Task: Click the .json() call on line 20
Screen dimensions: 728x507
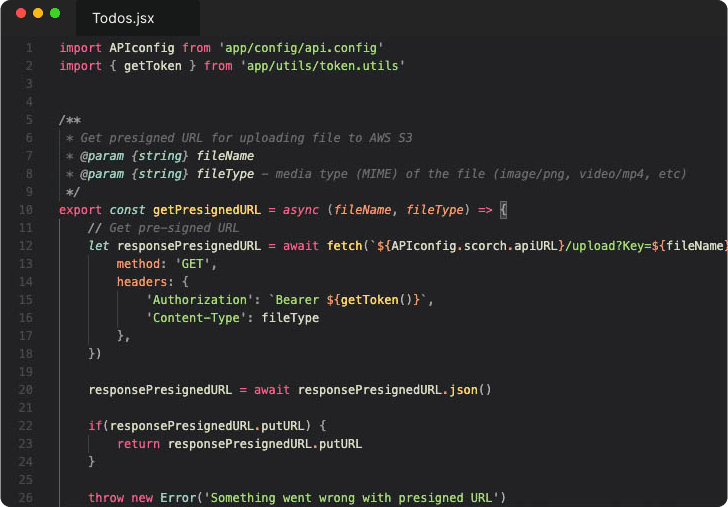Action: pyautogui.click(x=466, y=390)
